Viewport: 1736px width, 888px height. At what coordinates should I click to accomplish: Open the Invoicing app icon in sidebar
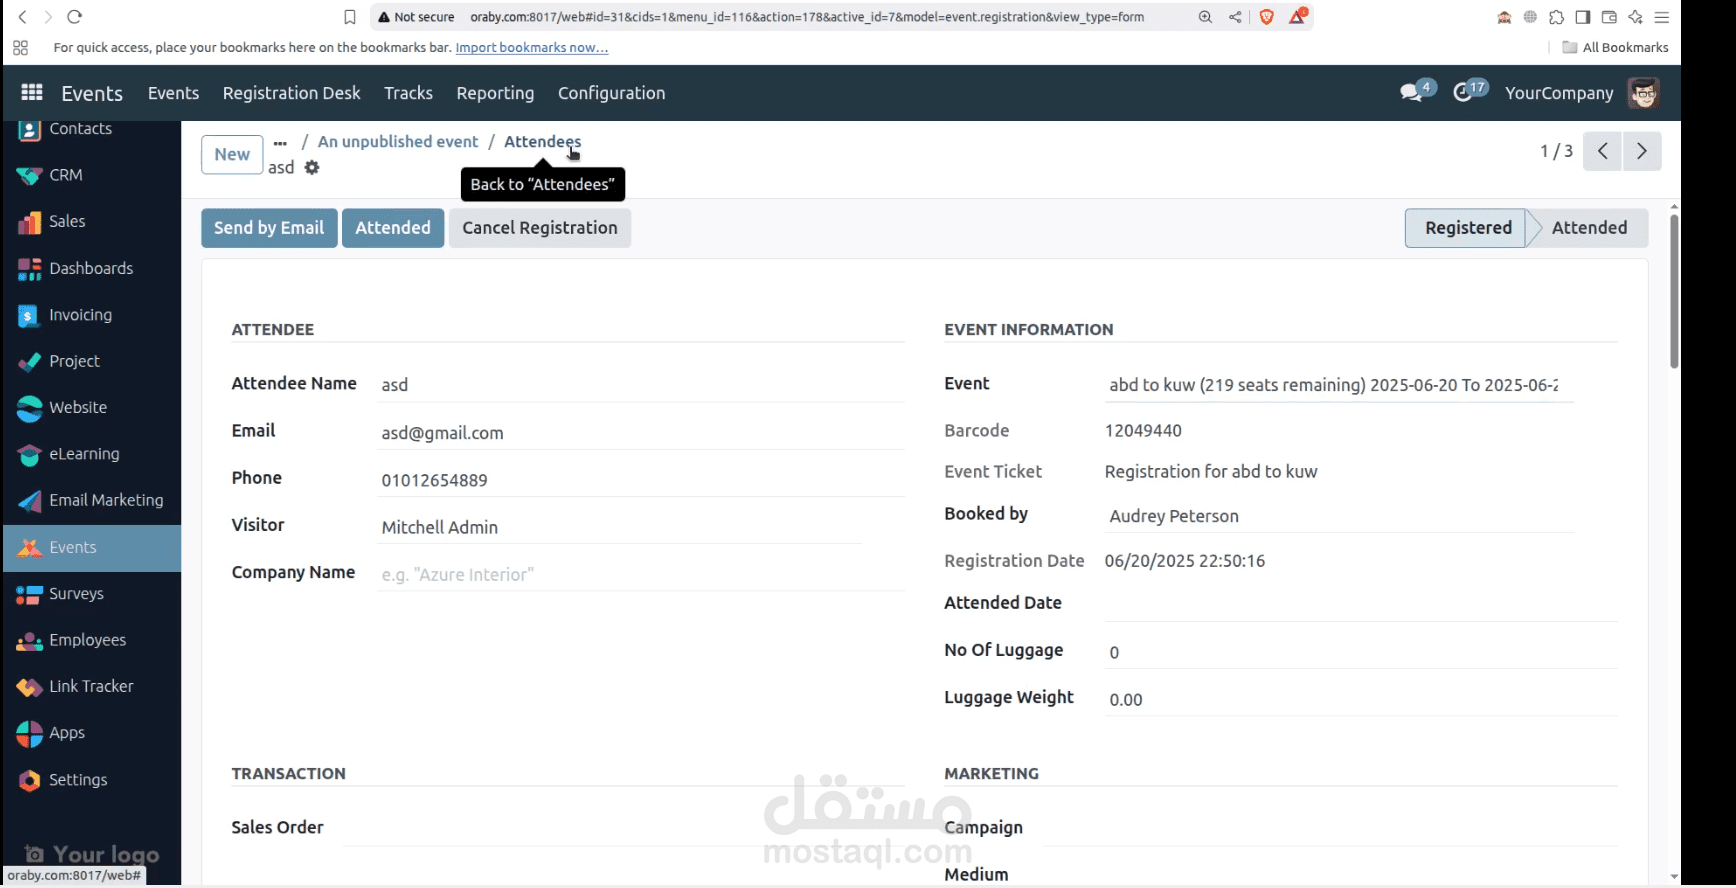tap(29, 315)
